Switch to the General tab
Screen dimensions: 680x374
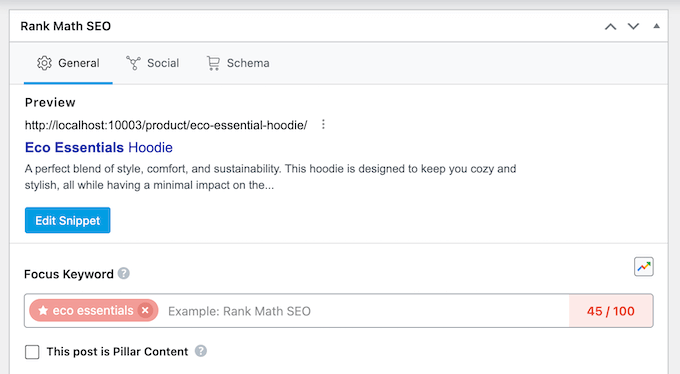coord(68,63)
